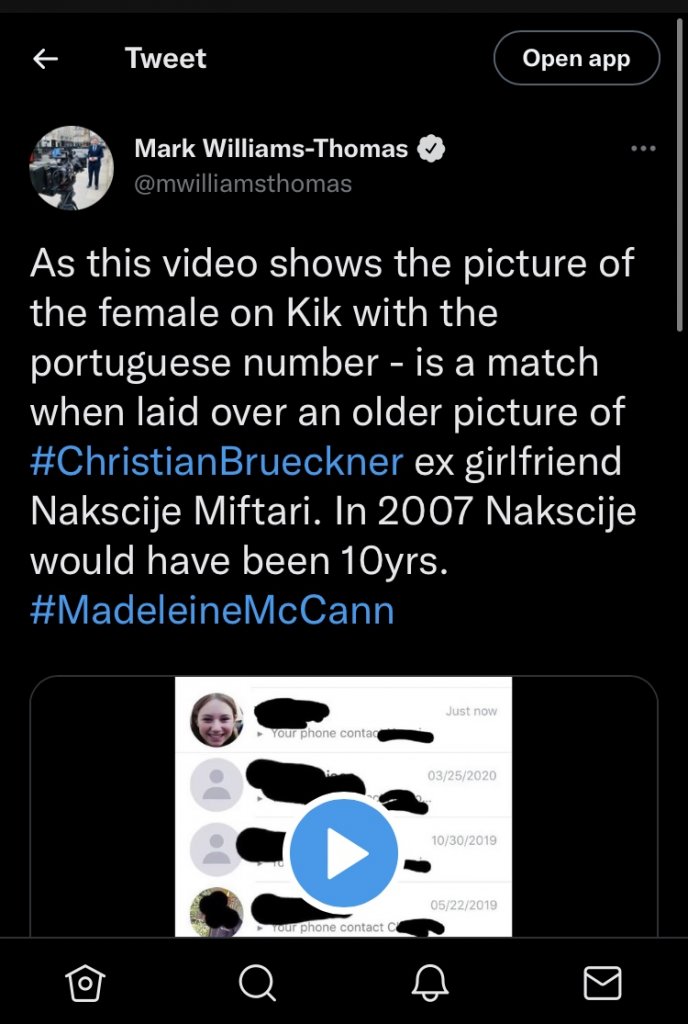The width and height of the screenshot is (688, 1024).
Task: Open Search from the bottom navigation
Action: 257,984
